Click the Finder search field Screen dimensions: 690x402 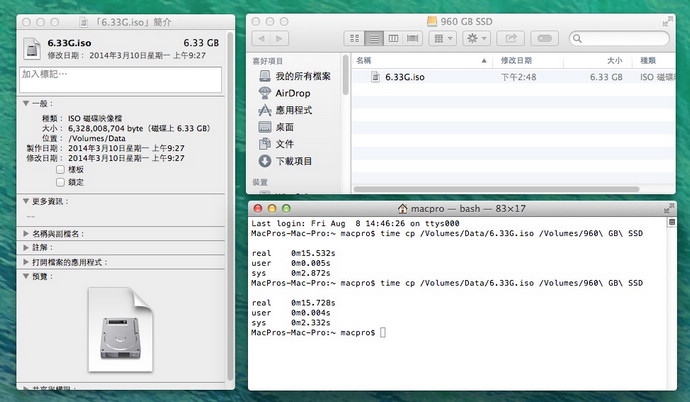(x=619, y=39)
